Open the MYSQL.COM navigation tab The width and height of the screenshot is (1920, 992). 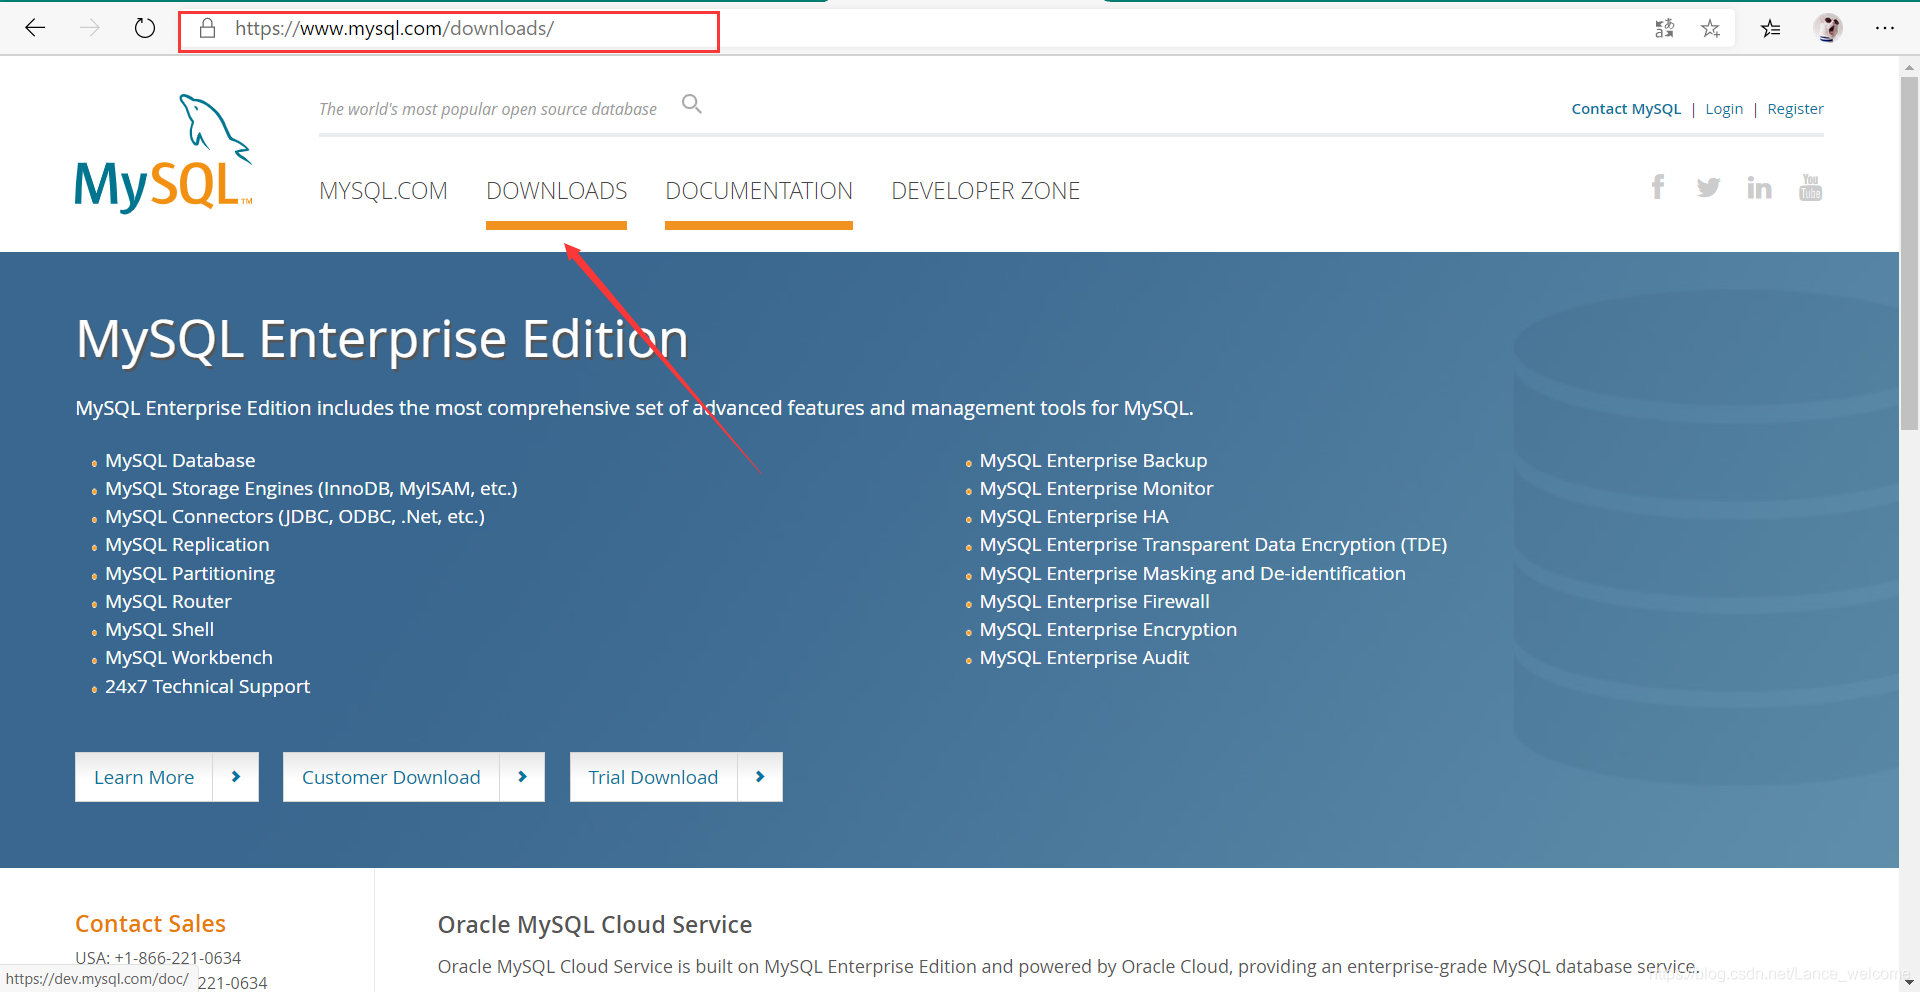[x=383, y=191]
